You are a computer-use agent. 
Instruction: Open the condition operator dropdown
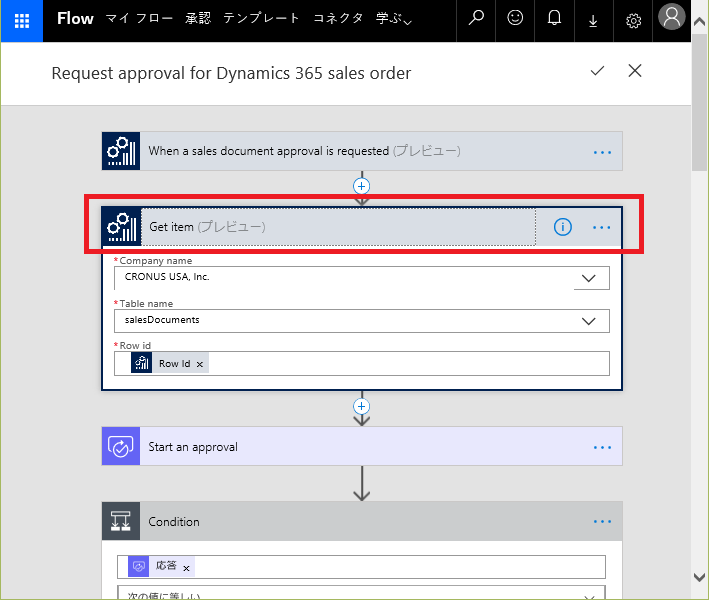click(x=361, y=593)
